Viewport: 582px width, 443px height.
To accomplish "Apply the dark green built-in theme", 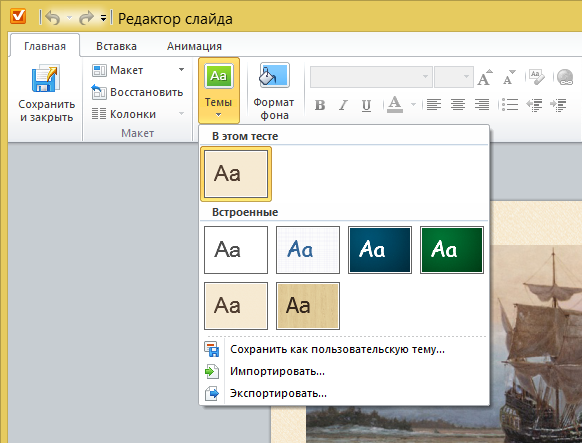I will 452,250.
